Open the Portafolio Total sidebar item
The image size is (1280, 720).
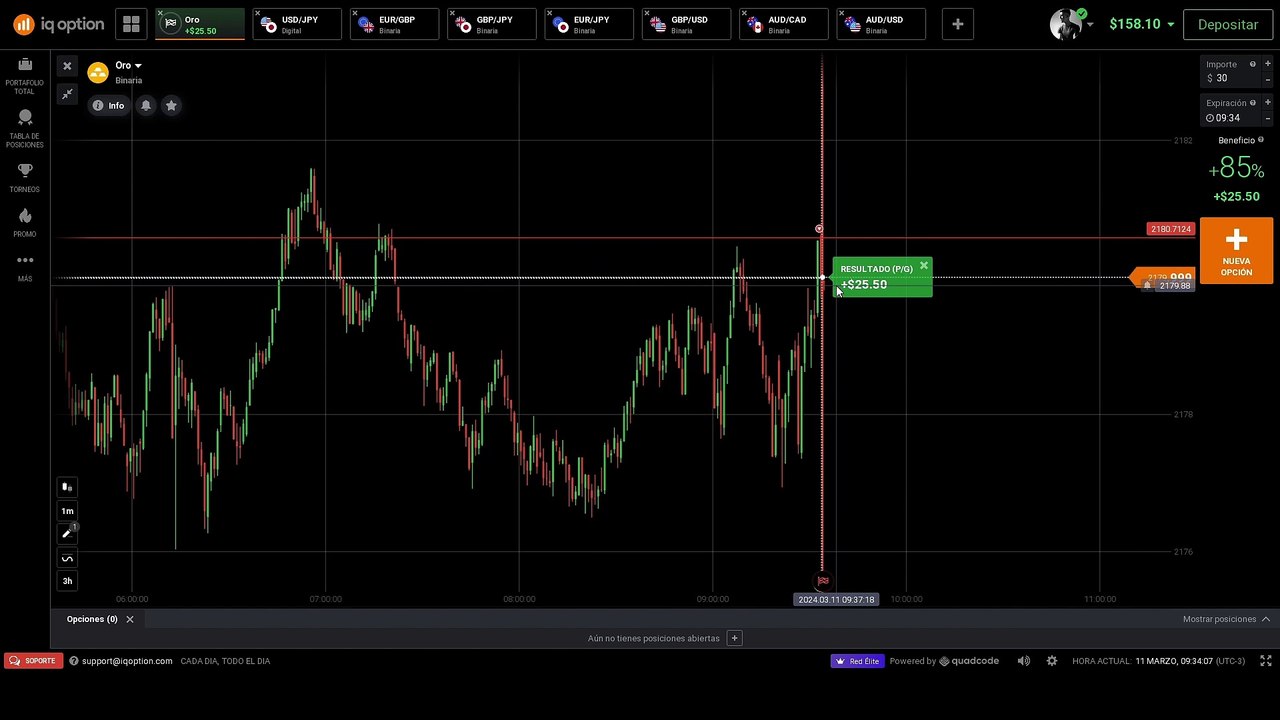click(x=25, y=76)
